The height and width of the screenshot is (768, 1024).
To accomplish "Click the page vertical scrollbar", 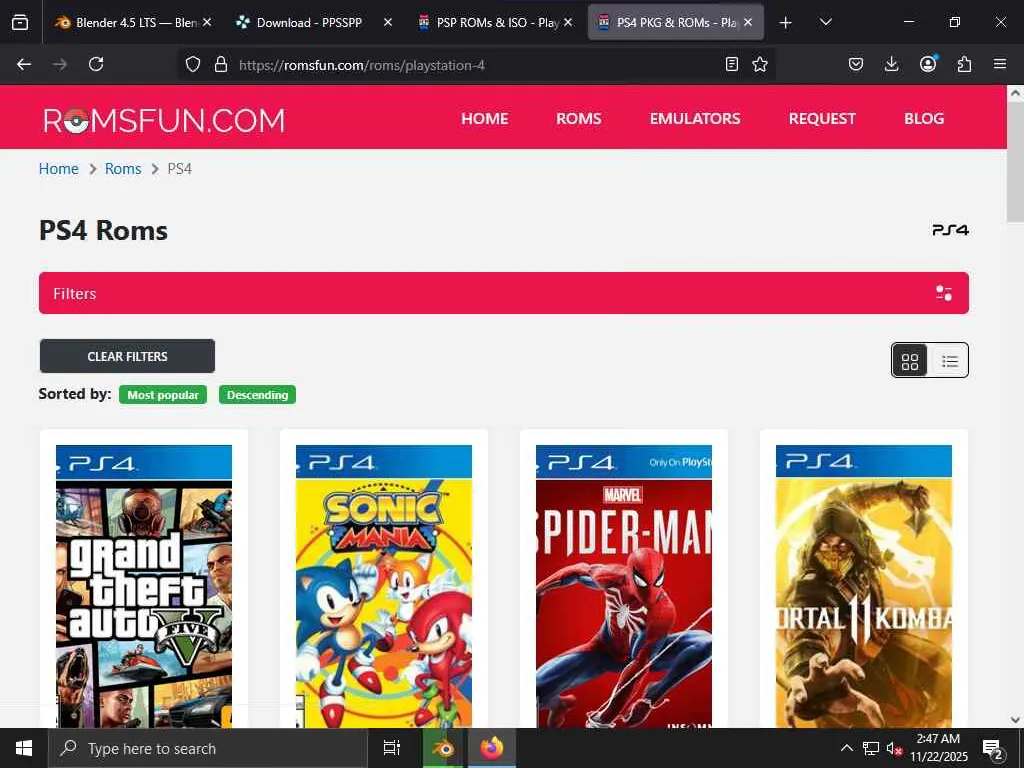I will 1015,163.
